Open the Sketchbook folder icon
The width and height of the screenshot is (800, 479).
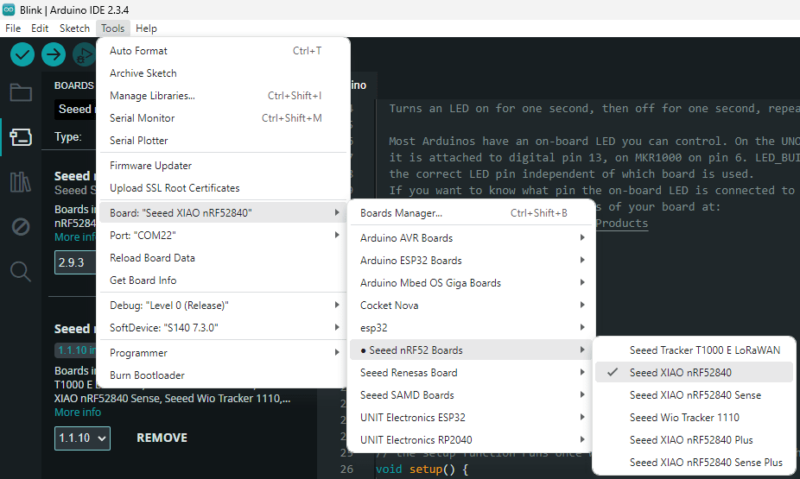21,93
